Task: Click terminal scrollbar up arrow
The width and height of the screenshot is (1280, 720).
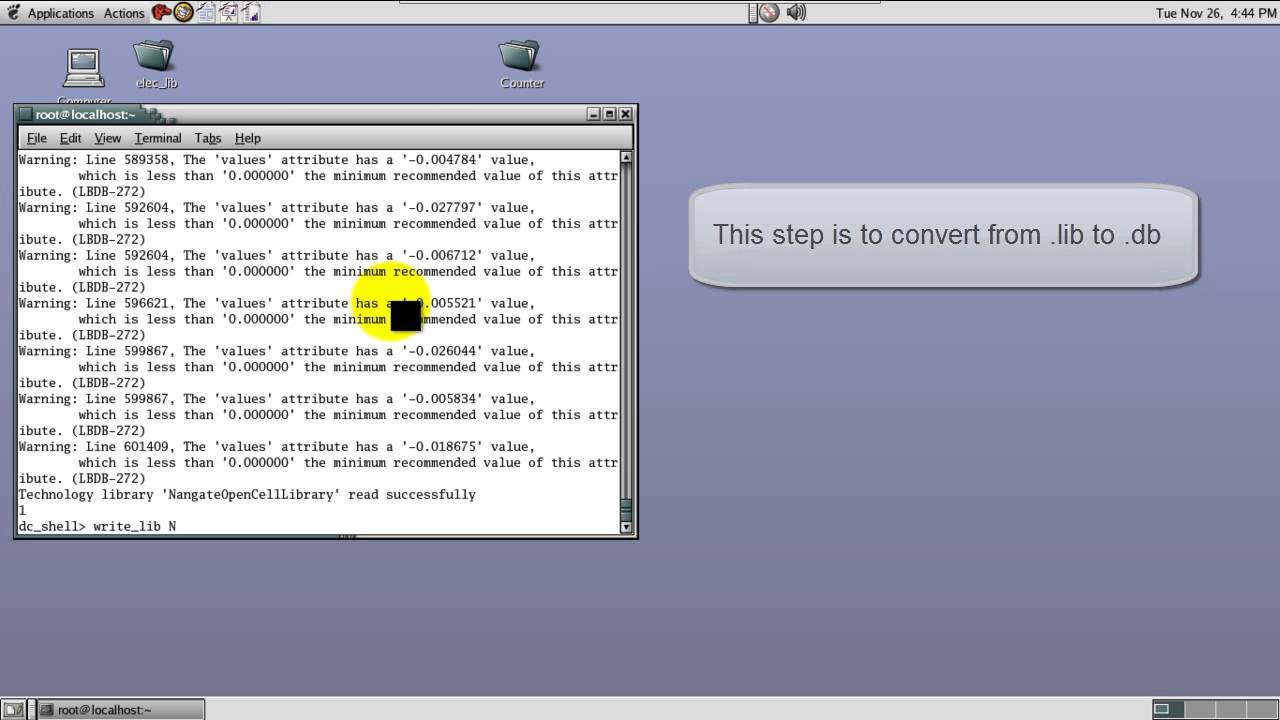Action: (626, 157)
